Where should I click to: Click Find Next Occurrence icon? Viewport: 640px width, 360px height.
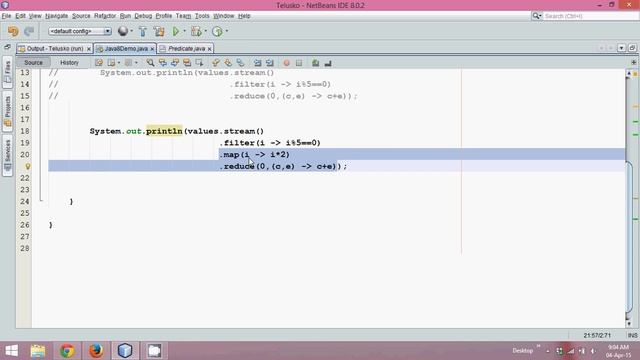point(175,63)
